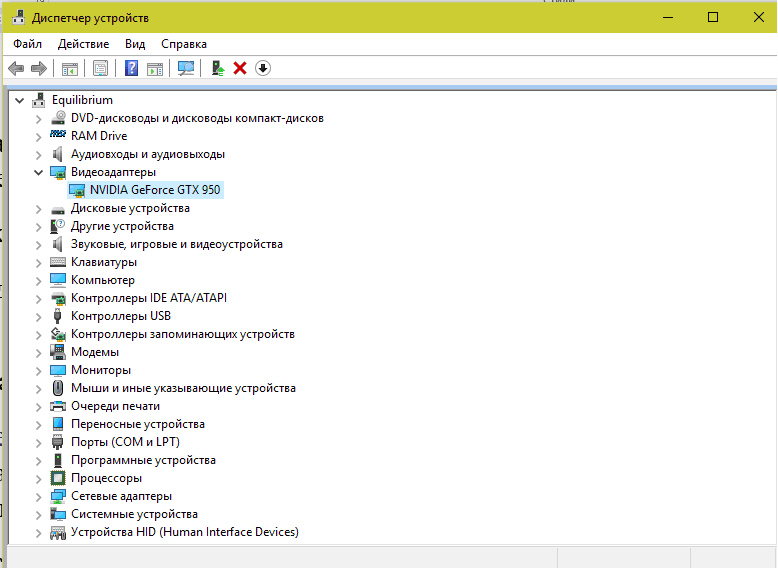Click Update driver toolbar icon

(218, 68)
